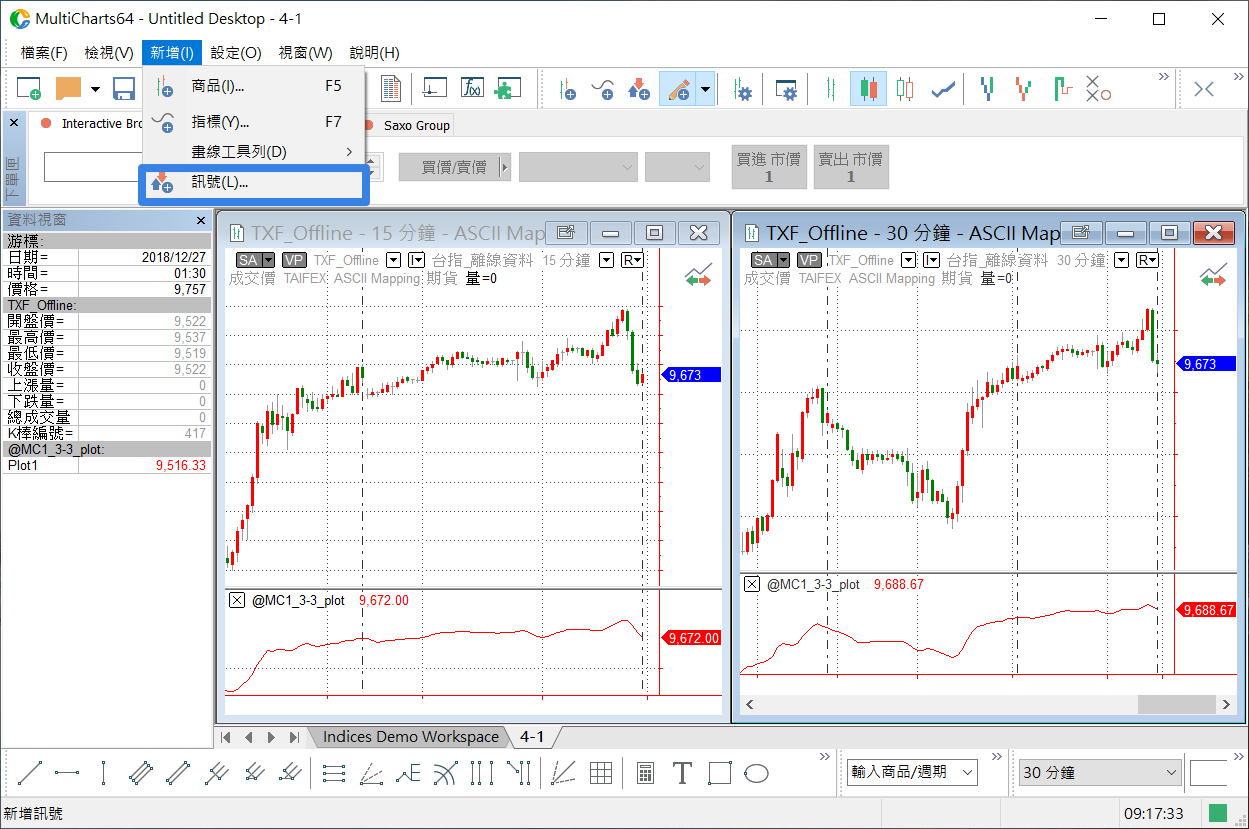Close the 資料視窗 data window panel
This screenshot has height=829, width=1249.
pyautogui.click(x=200, y=220)
